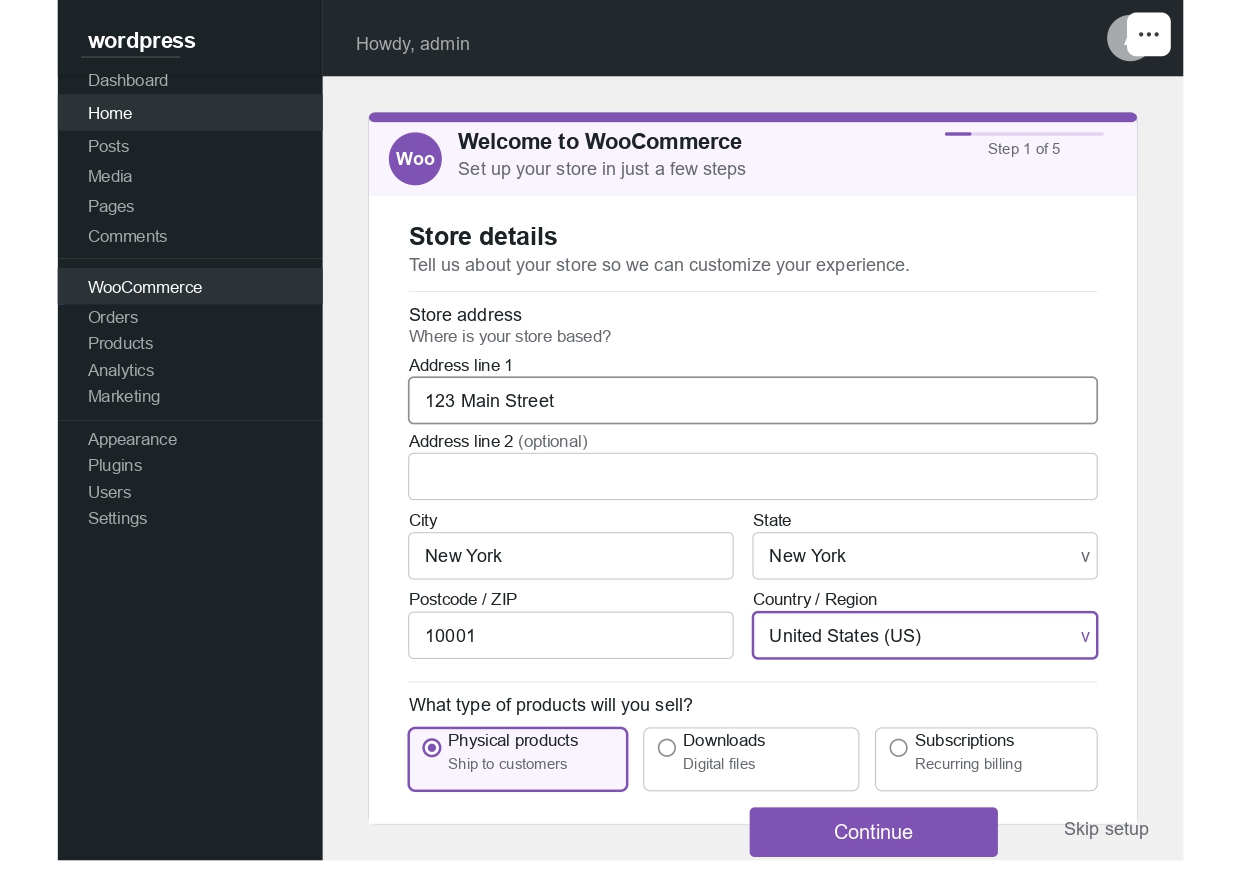
Task: Open Appearance in the sidebar
Action: [x=132, y=439]
